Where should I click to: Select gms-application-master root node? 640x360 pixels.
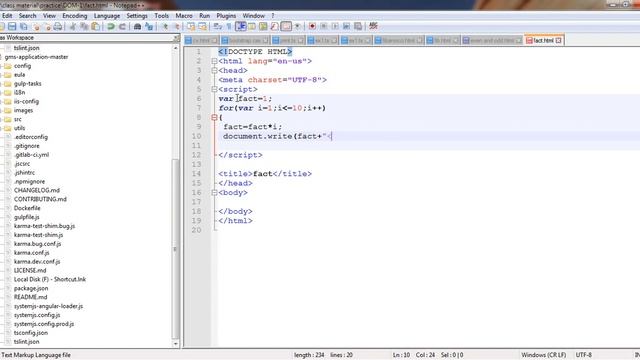(36, 57)
